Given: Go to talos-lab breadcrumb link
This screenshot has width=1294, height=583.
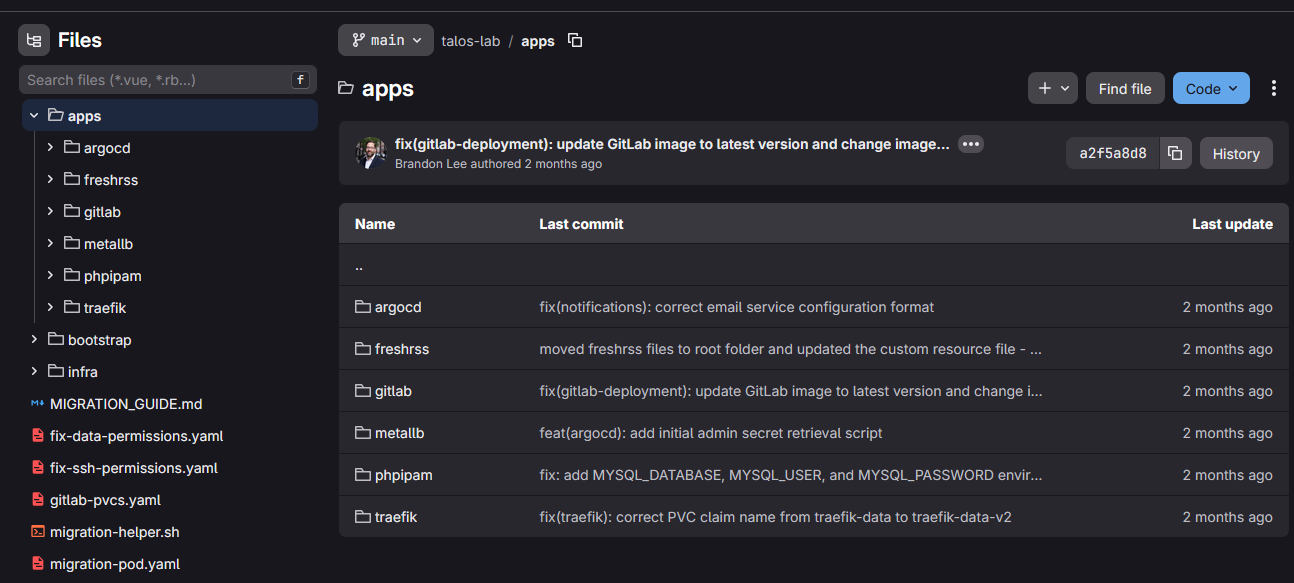Looking at the screenshot, I should [x=471, y=41].
